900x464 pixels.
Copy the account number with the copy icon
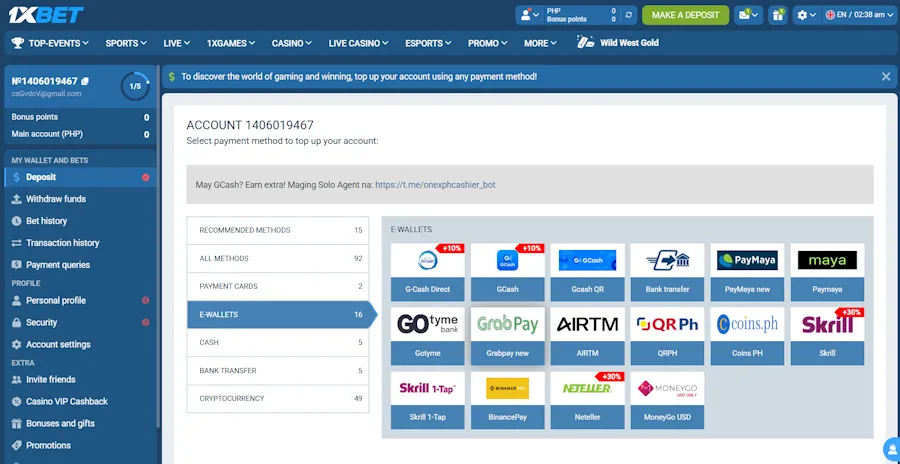[x=85, y=81]
